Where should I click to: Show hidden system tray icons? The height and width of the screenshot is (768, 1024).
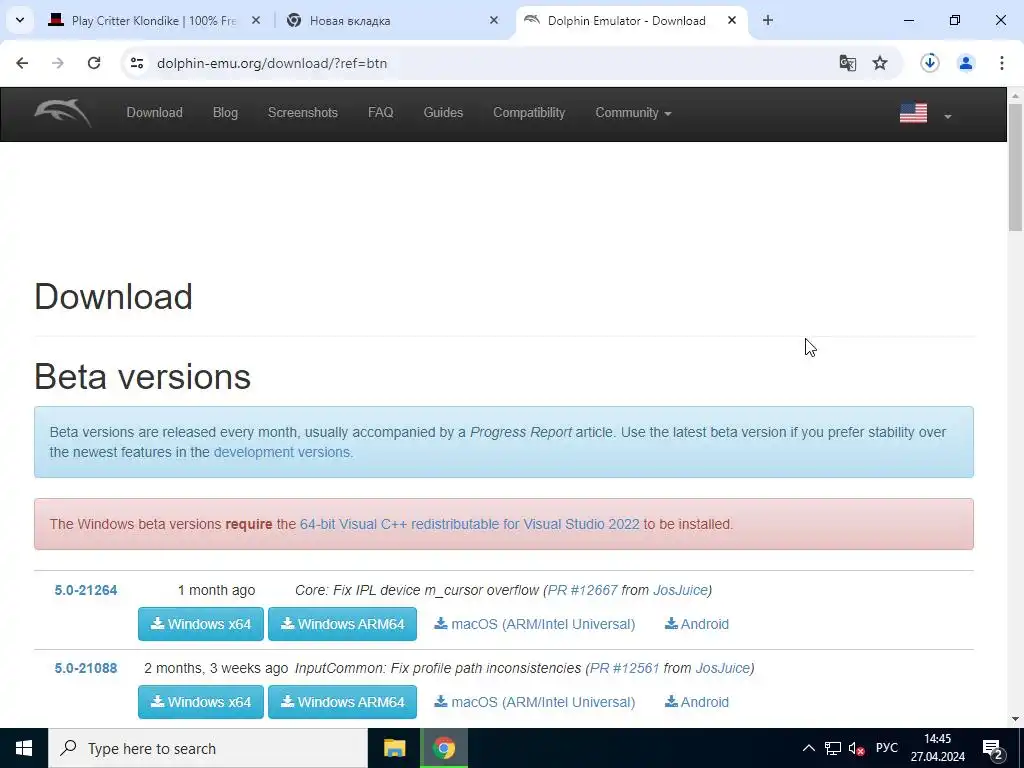coord(808,748)
